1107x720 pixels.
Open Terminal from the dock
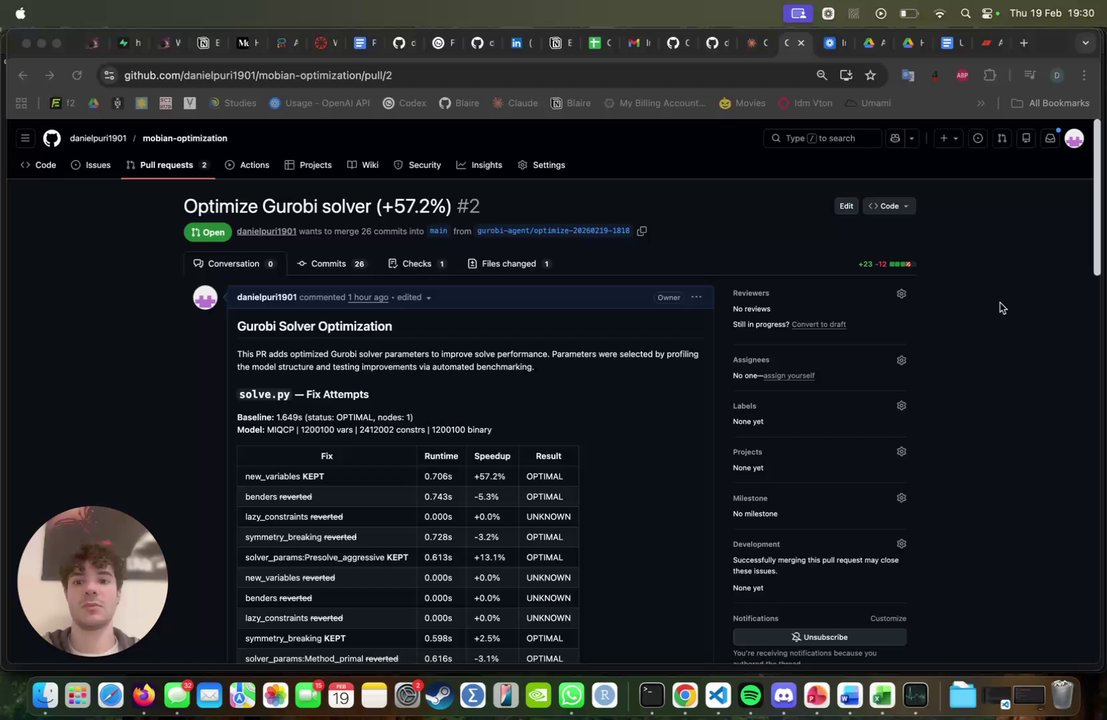(652, 695)
